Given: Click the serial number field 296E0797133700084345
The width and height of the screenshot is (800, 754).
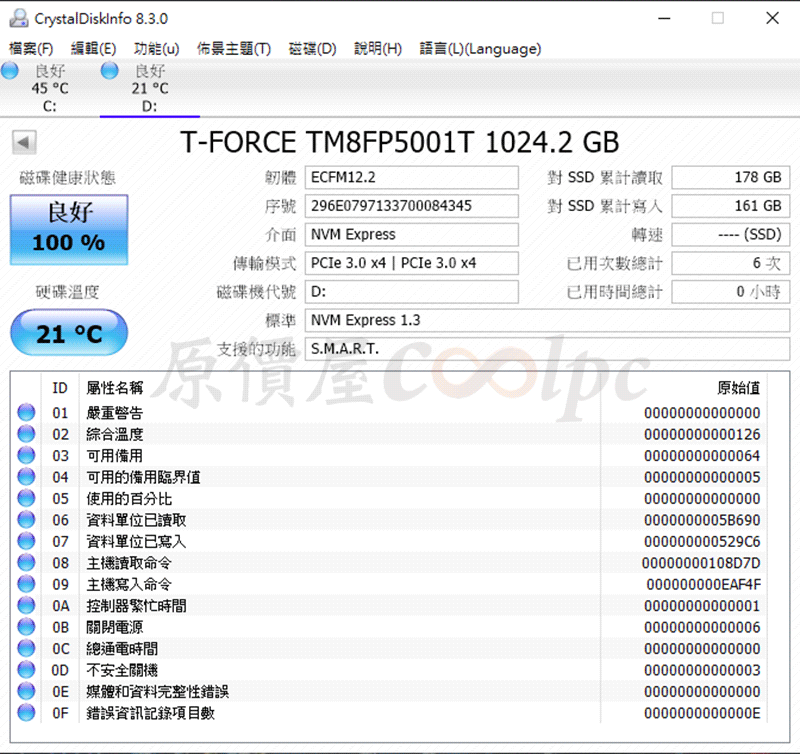Looking at the screenshot, I should 412,206.
